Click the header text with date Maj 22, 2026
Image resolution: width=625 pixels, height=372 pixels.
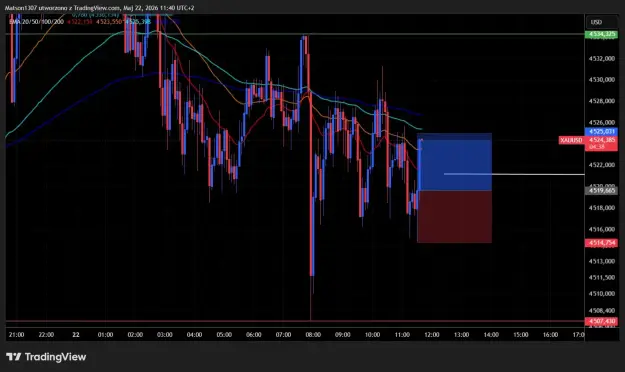pyautogui.click(x=99, y=8)
